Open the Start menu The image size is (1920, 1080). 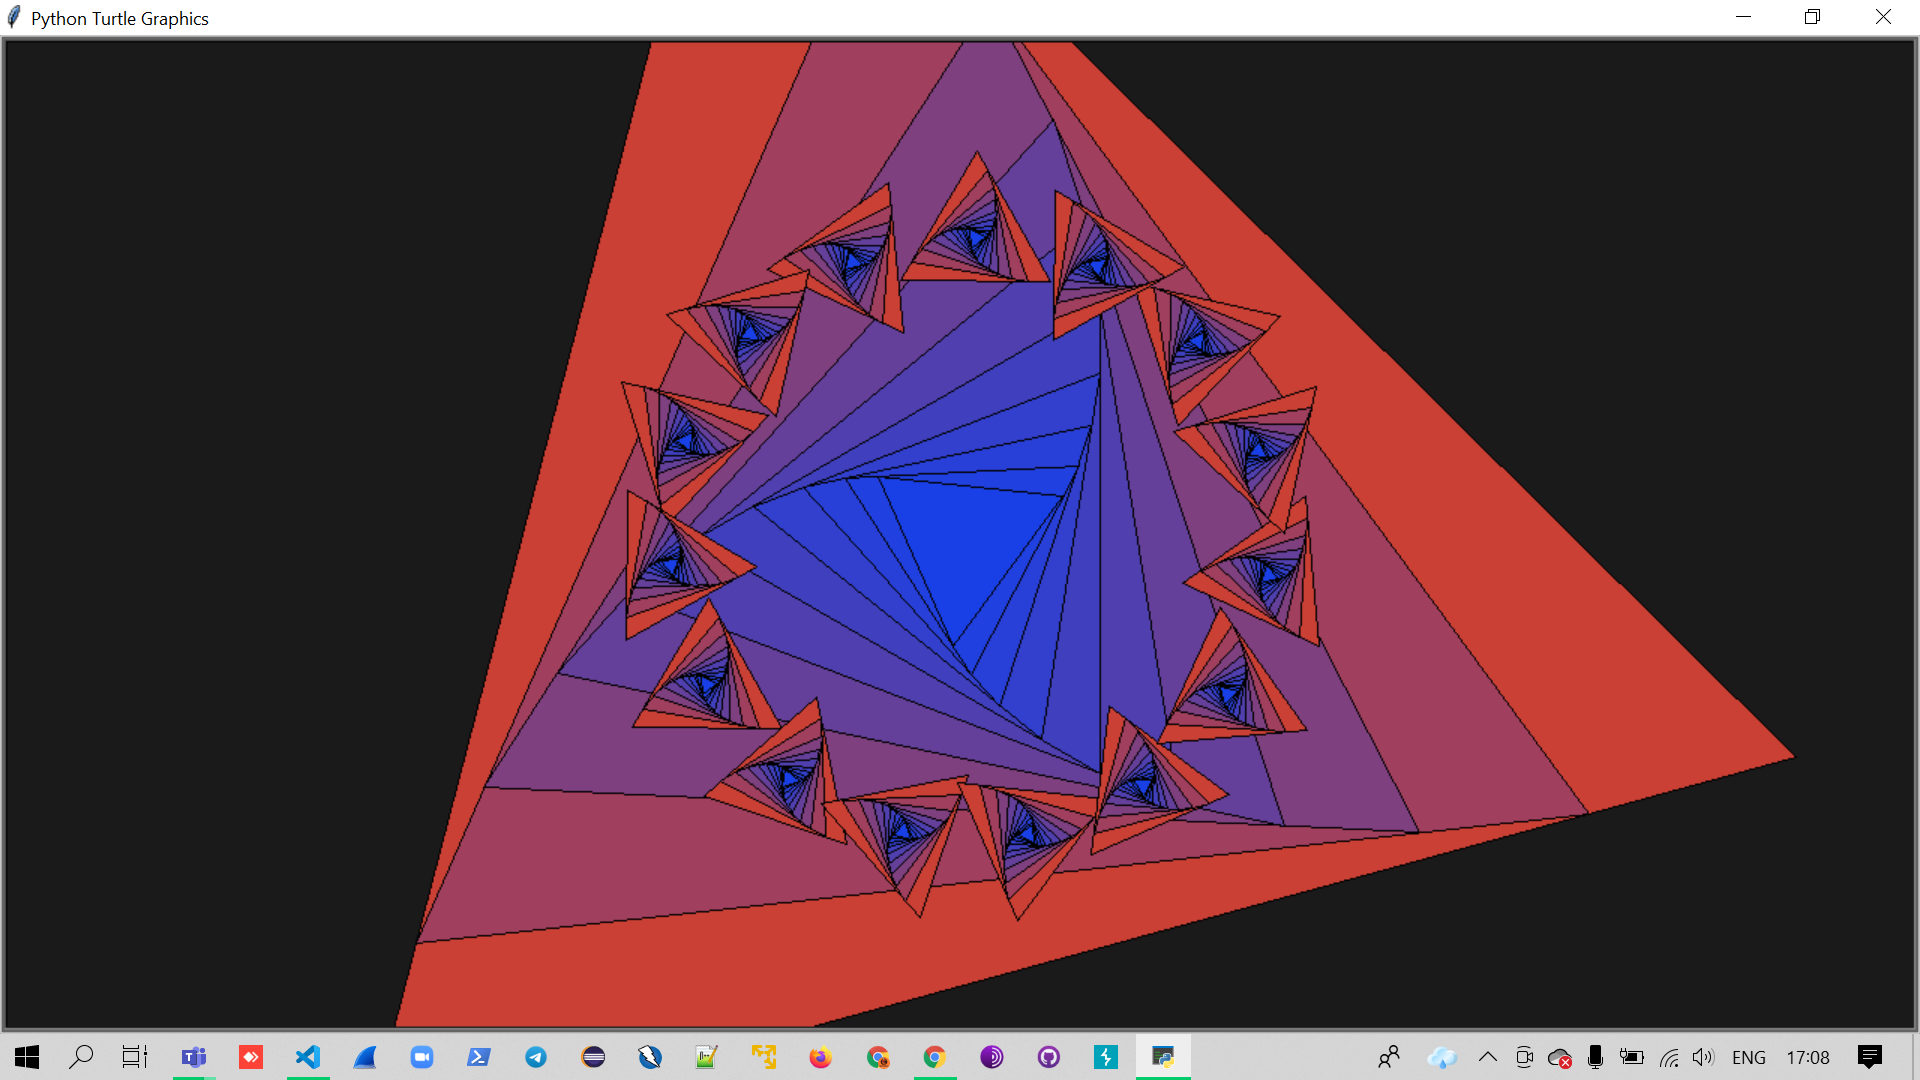pos(26,1057)
